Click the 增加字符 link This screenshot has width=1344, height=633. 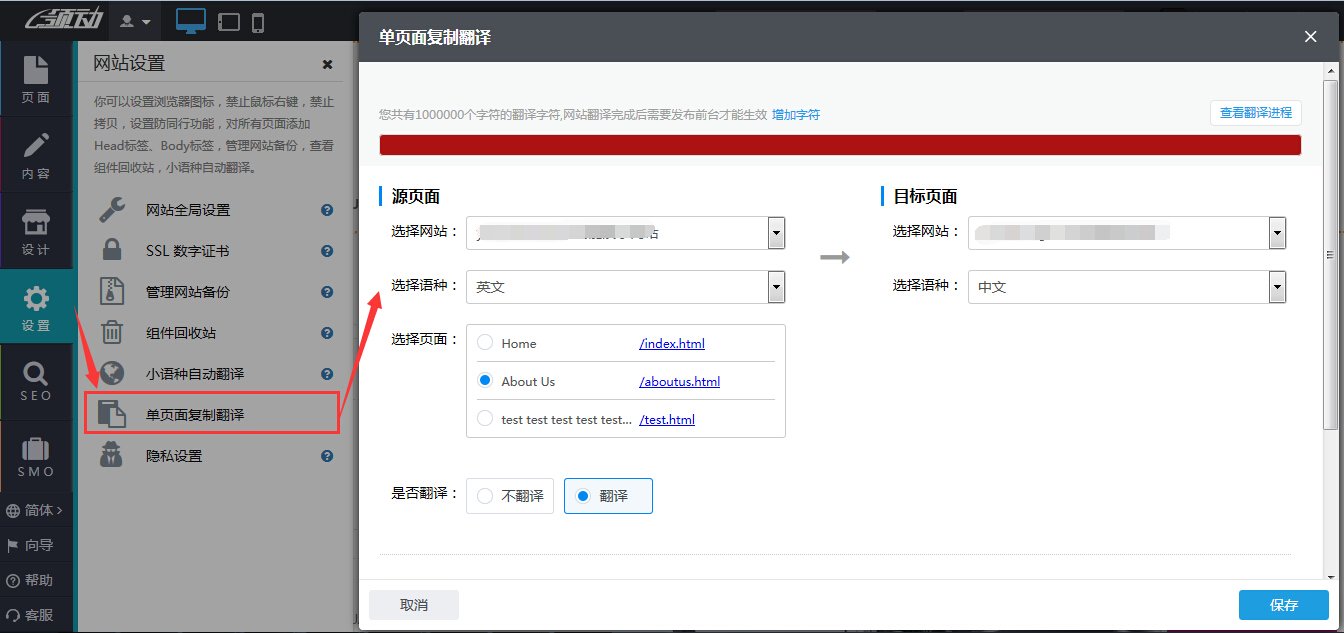tap(796, 114)
